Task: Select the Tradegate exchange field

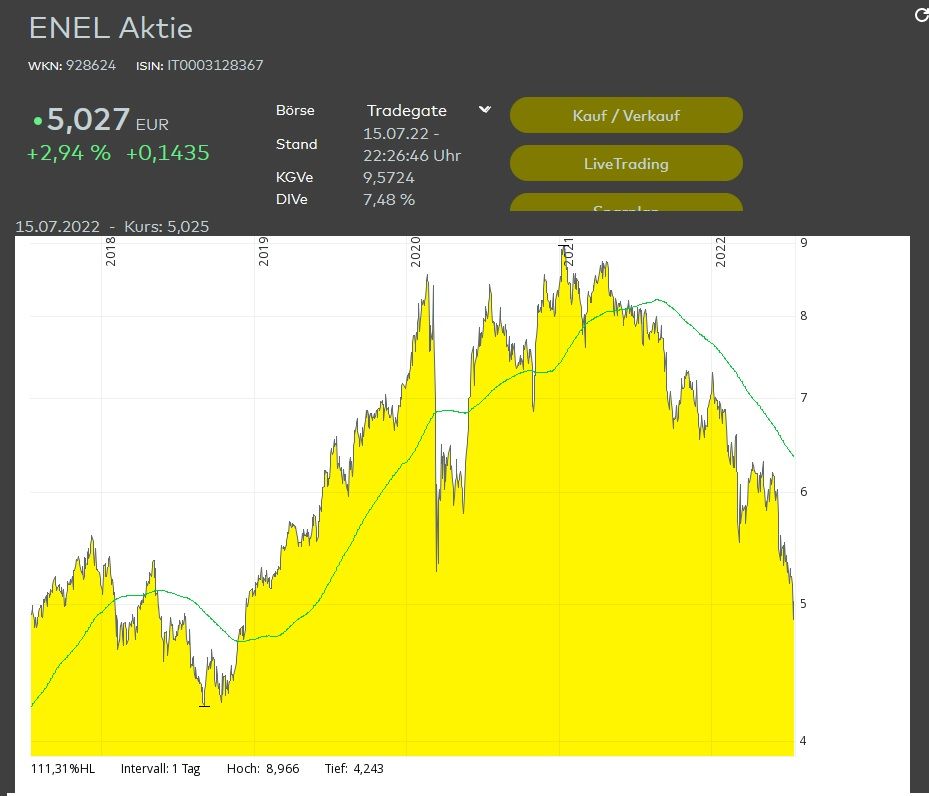Action: point(406,111)
